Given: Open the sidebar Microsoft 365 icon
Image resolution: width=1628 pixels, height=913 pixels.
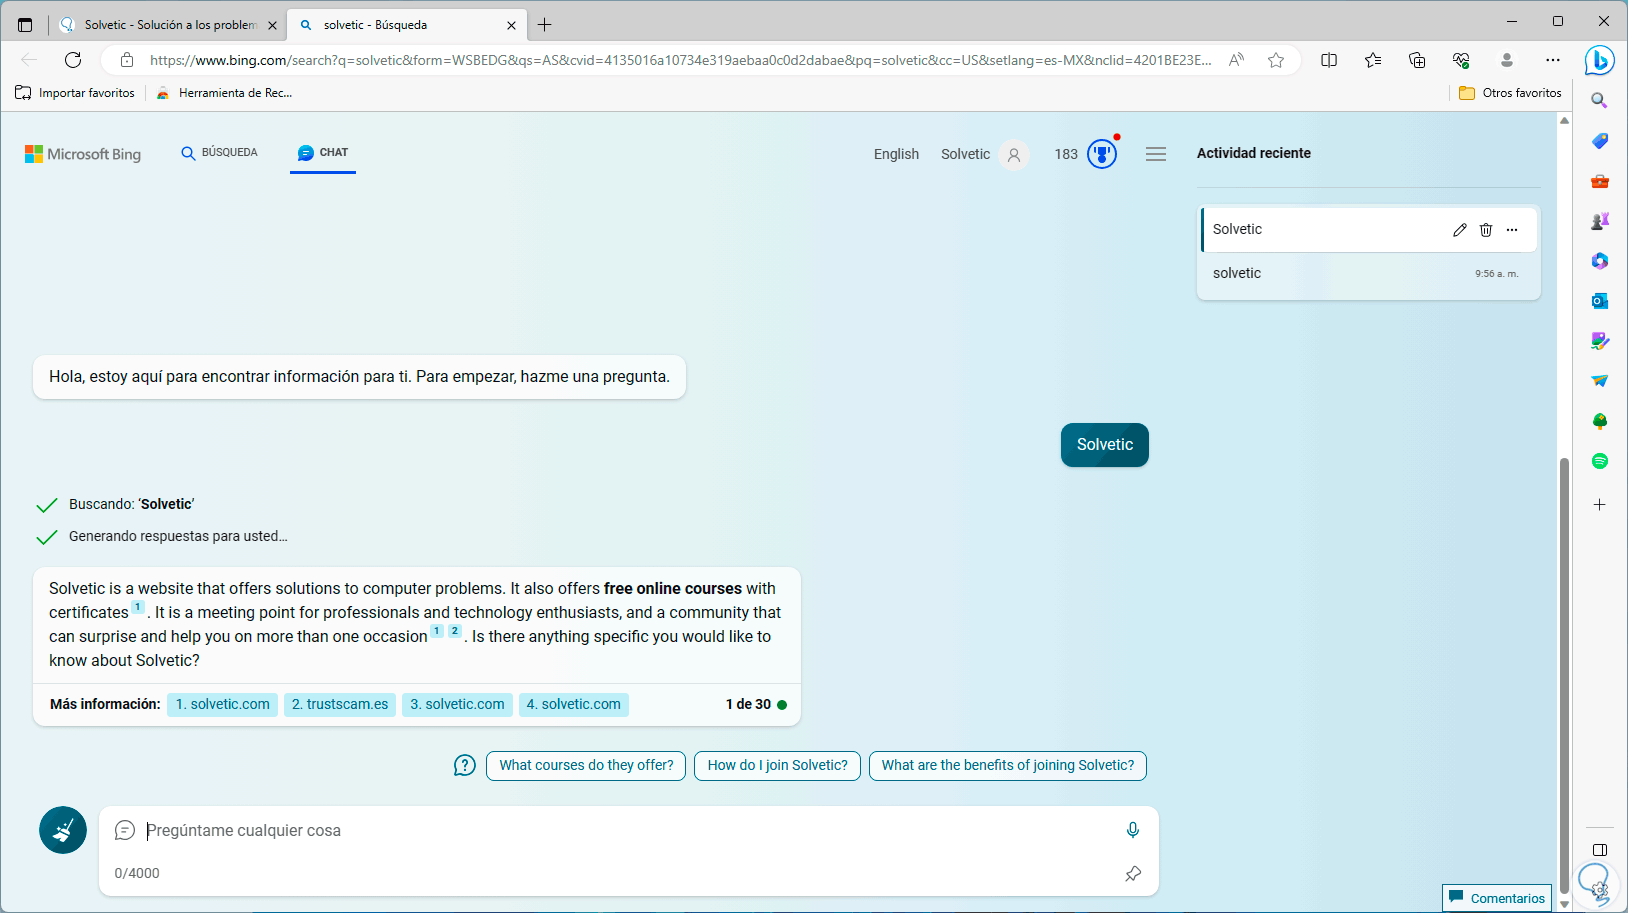Looking at the screenshot, I should point(1600,261).
